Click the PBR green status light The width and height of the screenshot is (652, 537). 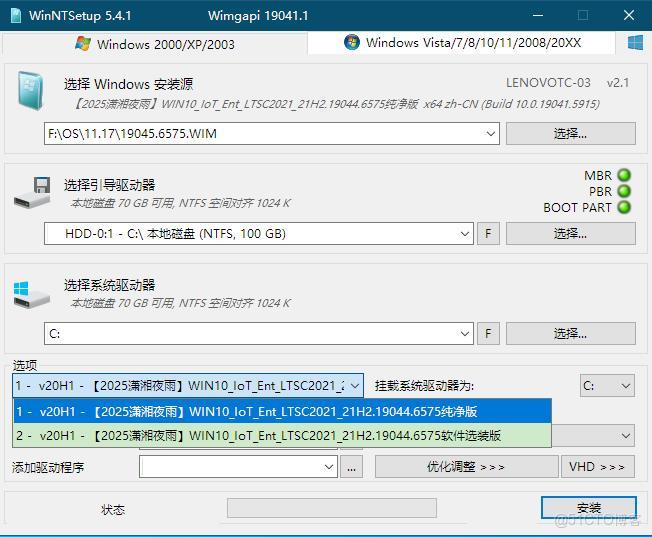624,191
